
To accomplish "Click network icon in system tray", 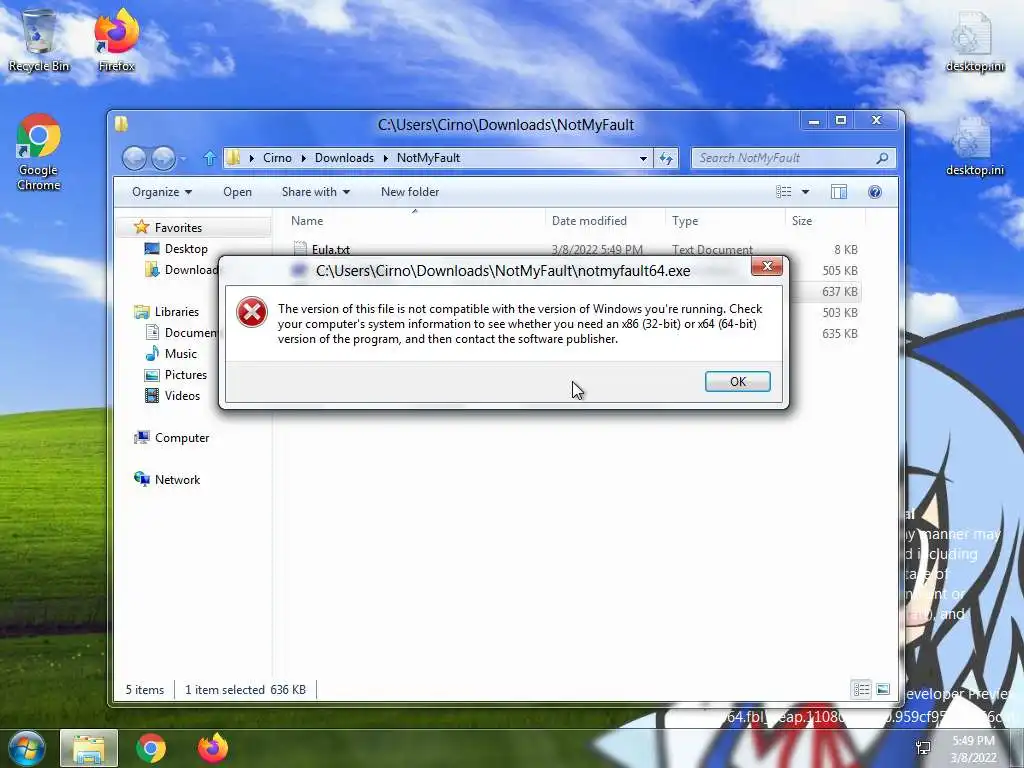I will point(923,748).
